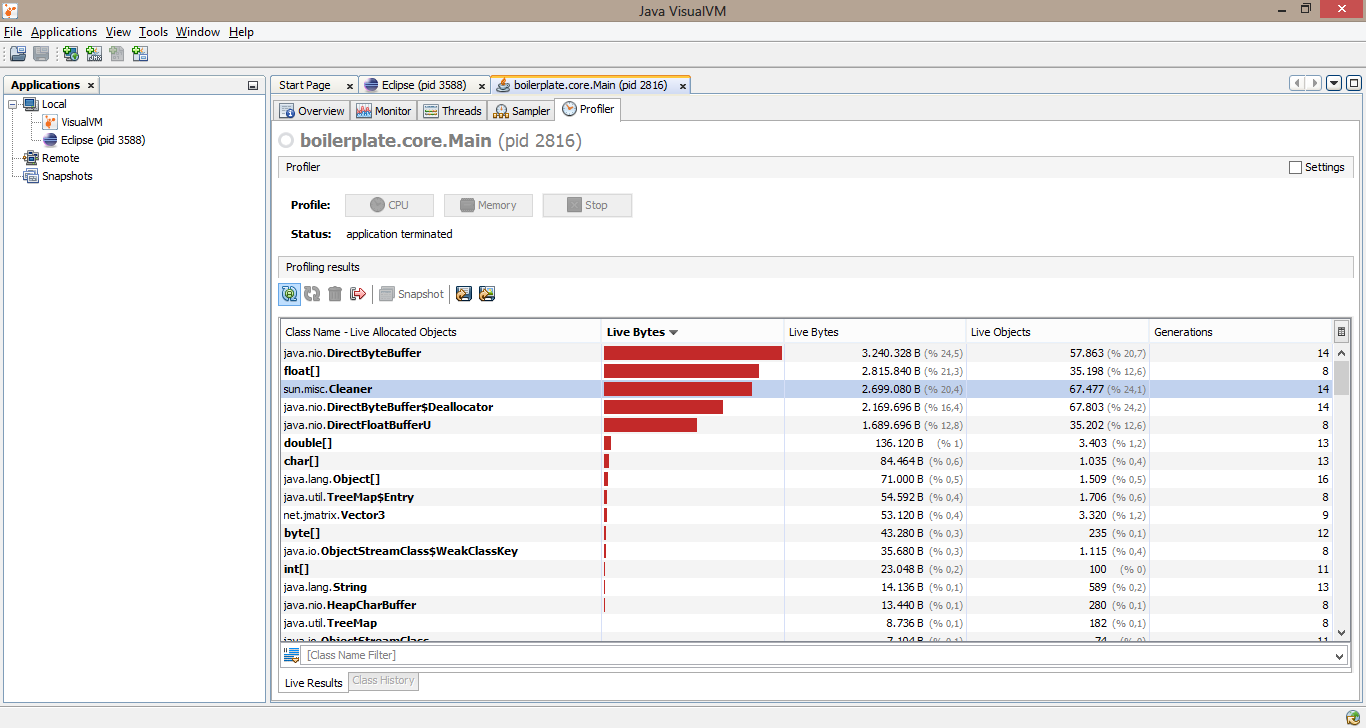
Task: Click the table column selection icon
Action: tap(1341, 332)
